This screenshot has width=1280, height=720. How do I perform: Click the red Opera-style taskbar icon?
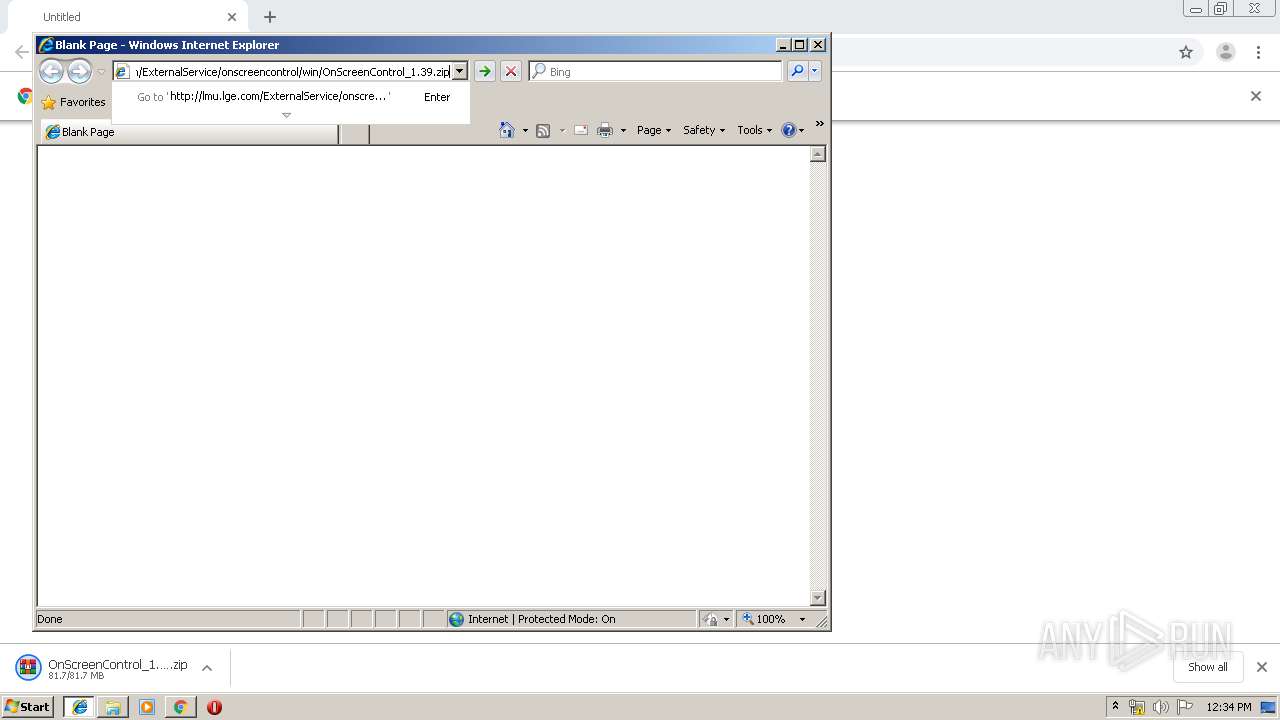pos(214,707)
